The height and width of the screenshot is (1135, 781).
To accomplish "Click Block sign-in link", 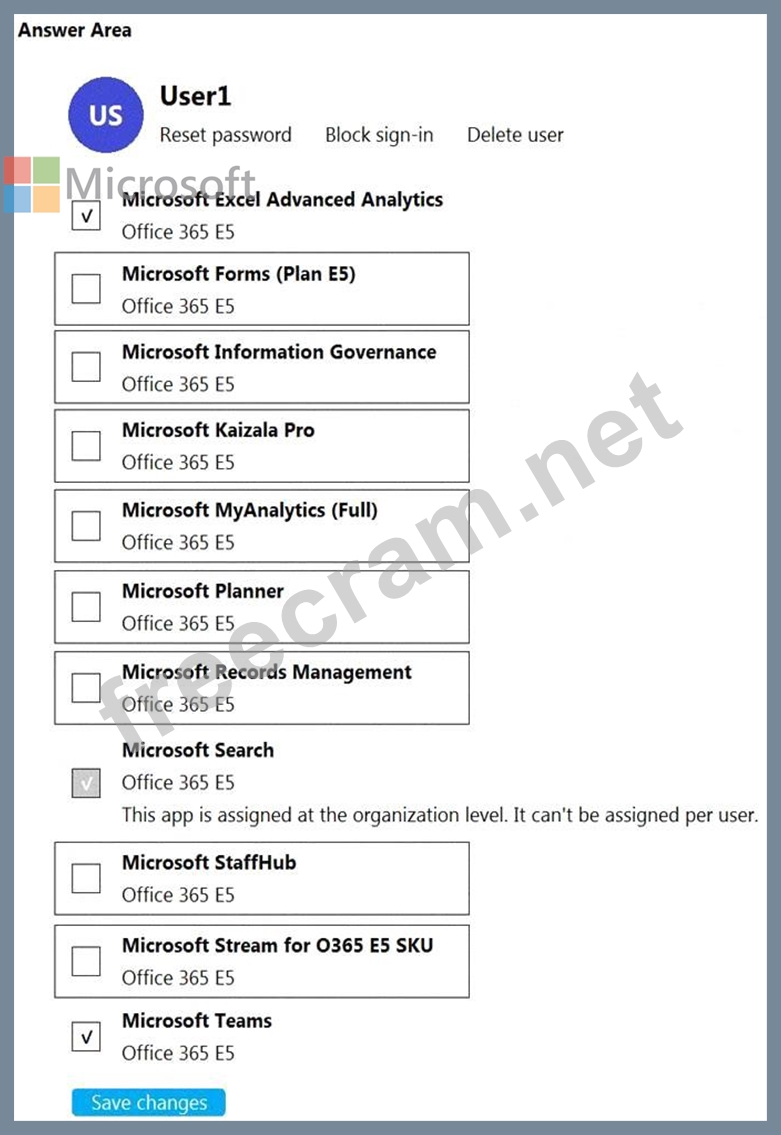I will coord(379,135).
